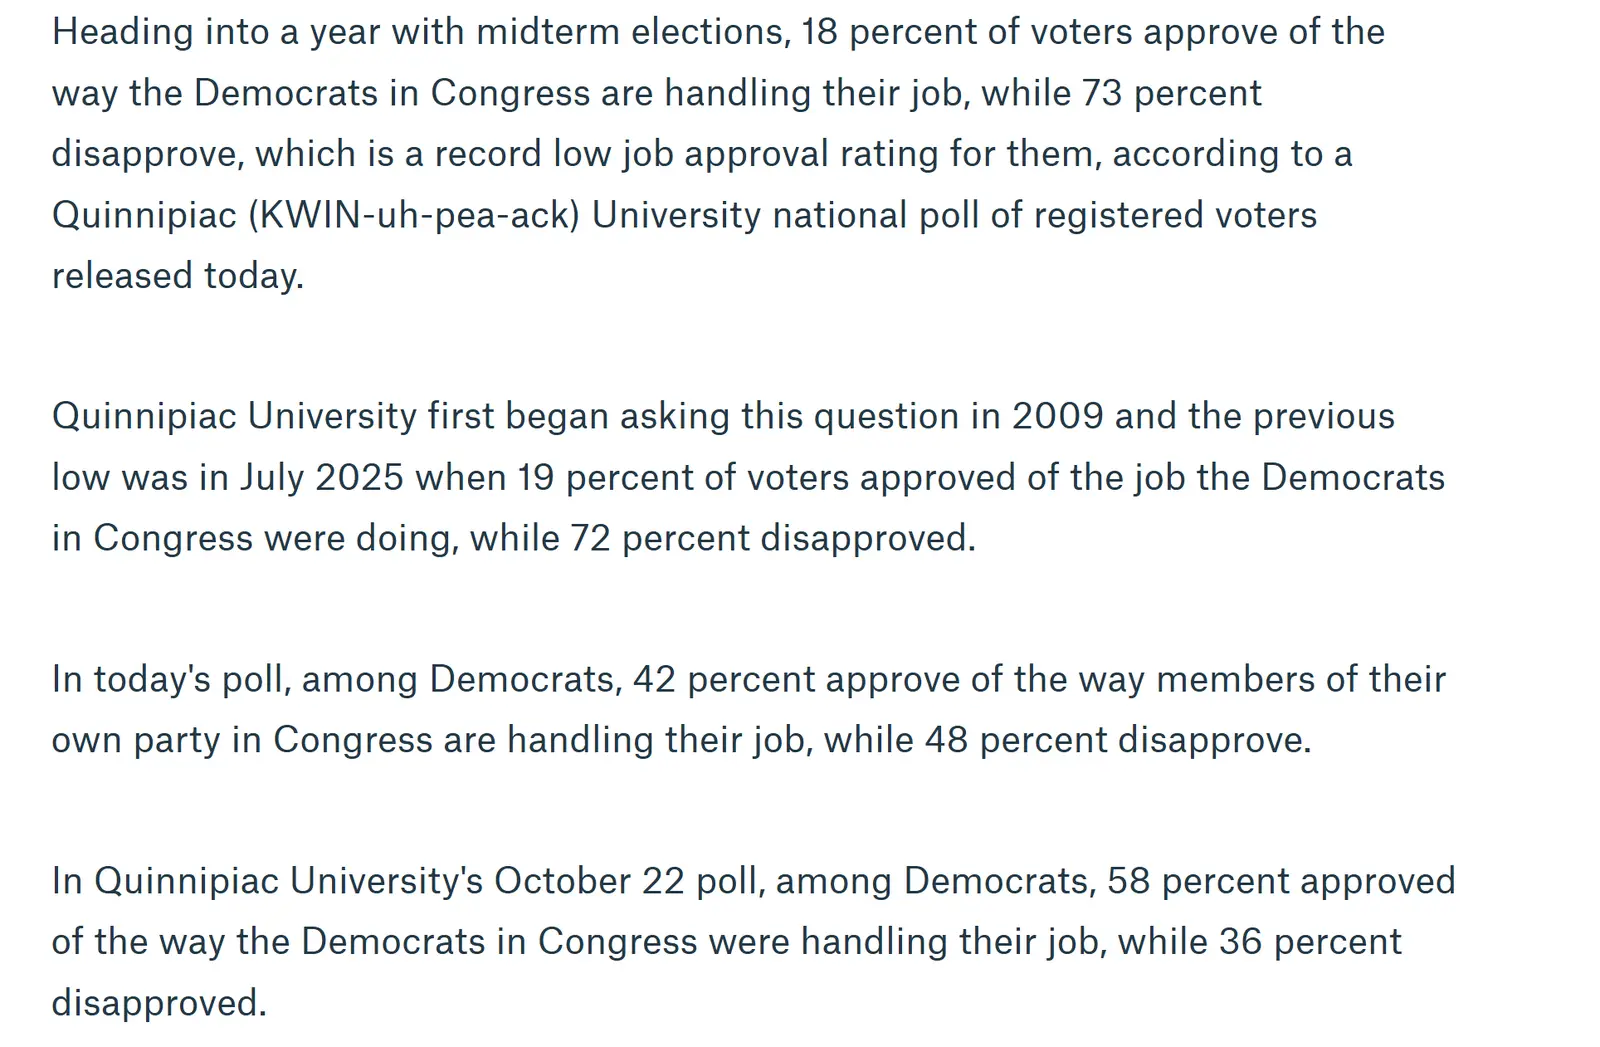1600x1047 pixels.
Task: Click the year "2009"
Action: tap(1057, 416)
